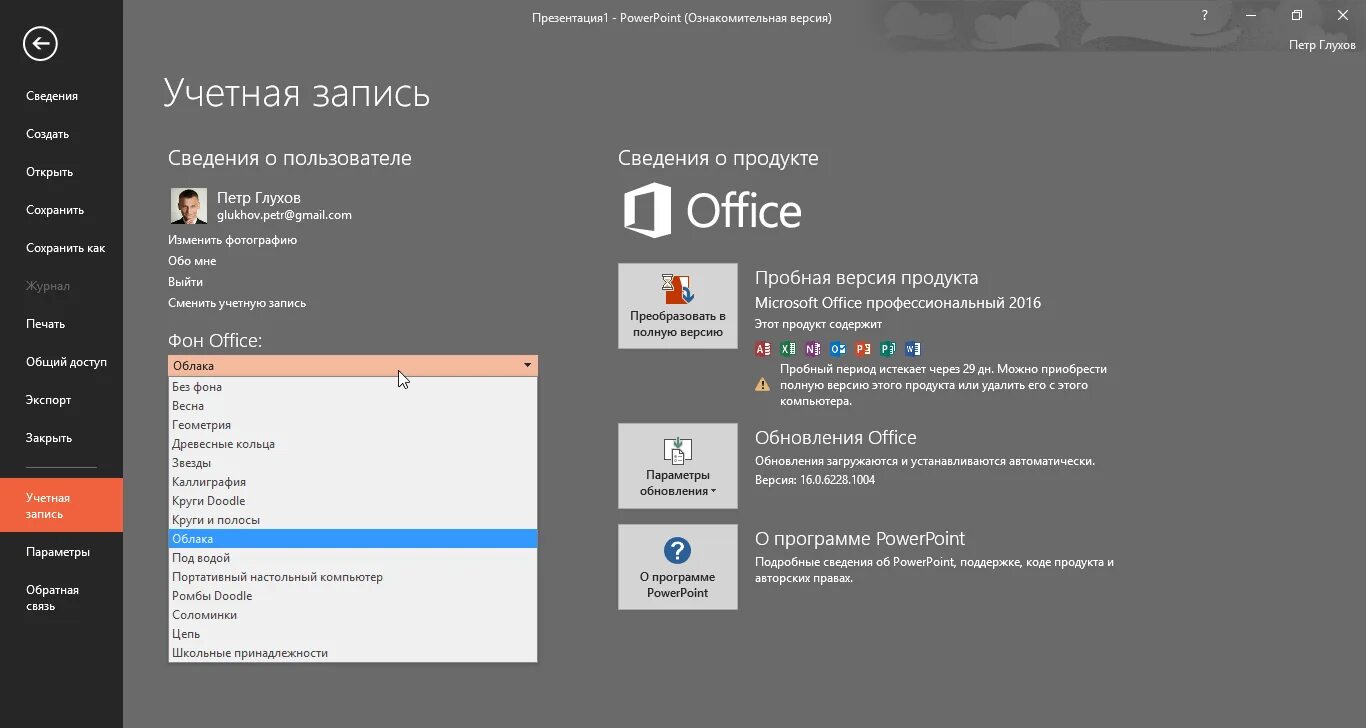The height and width of the screenshot is (728, 1366).
Task: Select Школьные принадлежности background
Action: [x=353, y=653]
